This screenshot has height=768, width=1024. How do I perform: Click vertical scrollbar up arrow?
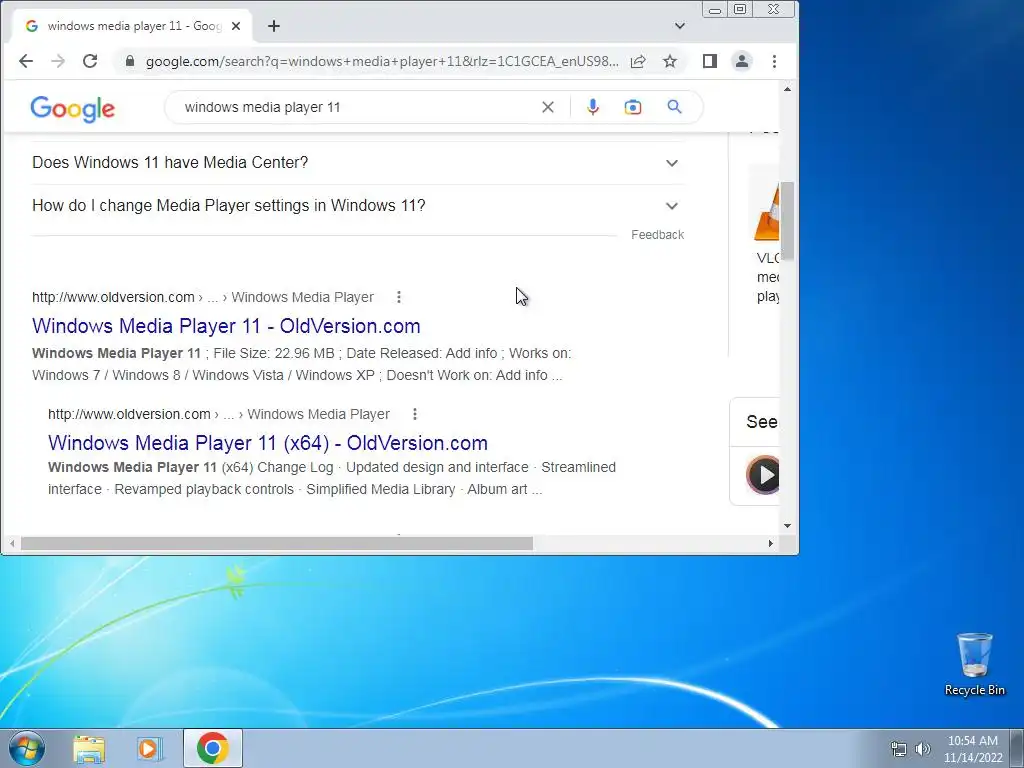[x=788, y=89]
